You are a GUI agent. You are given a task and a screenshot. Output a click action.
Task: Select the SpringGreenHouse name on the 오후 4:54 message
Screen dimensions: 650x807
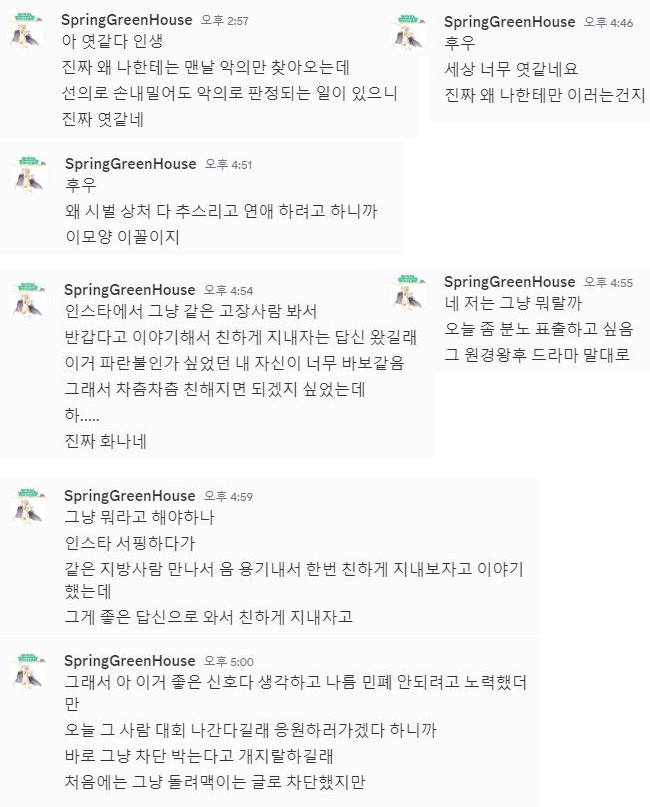click(x=130, y=290)
